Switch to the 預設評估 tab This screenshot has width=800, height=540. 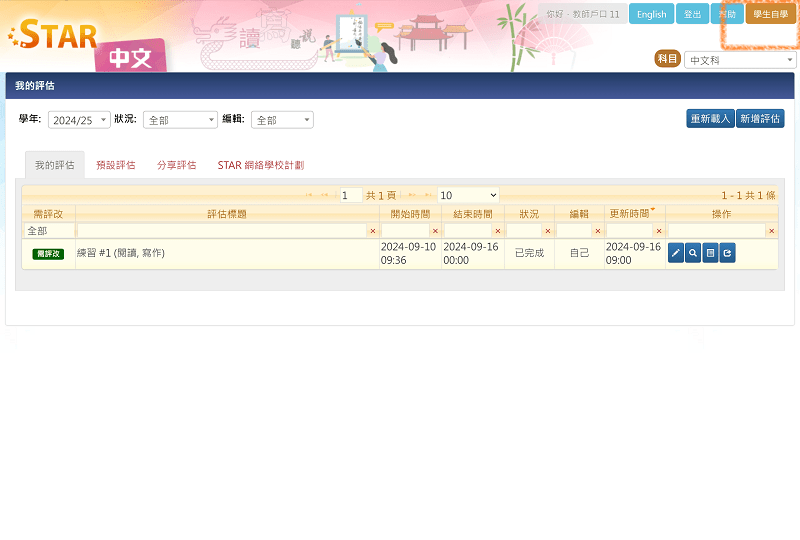[116, 165]
